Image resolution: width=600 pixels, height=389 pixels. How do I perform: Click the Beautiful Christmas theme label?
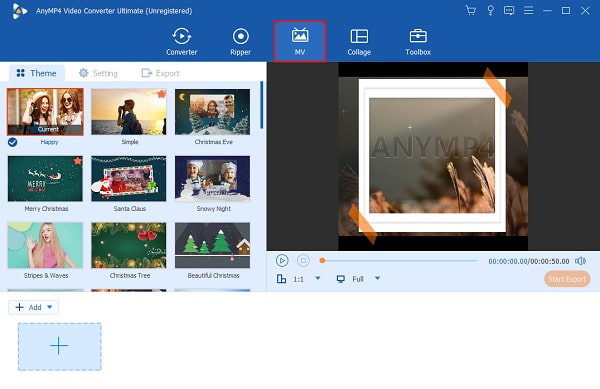click(213, 275)
